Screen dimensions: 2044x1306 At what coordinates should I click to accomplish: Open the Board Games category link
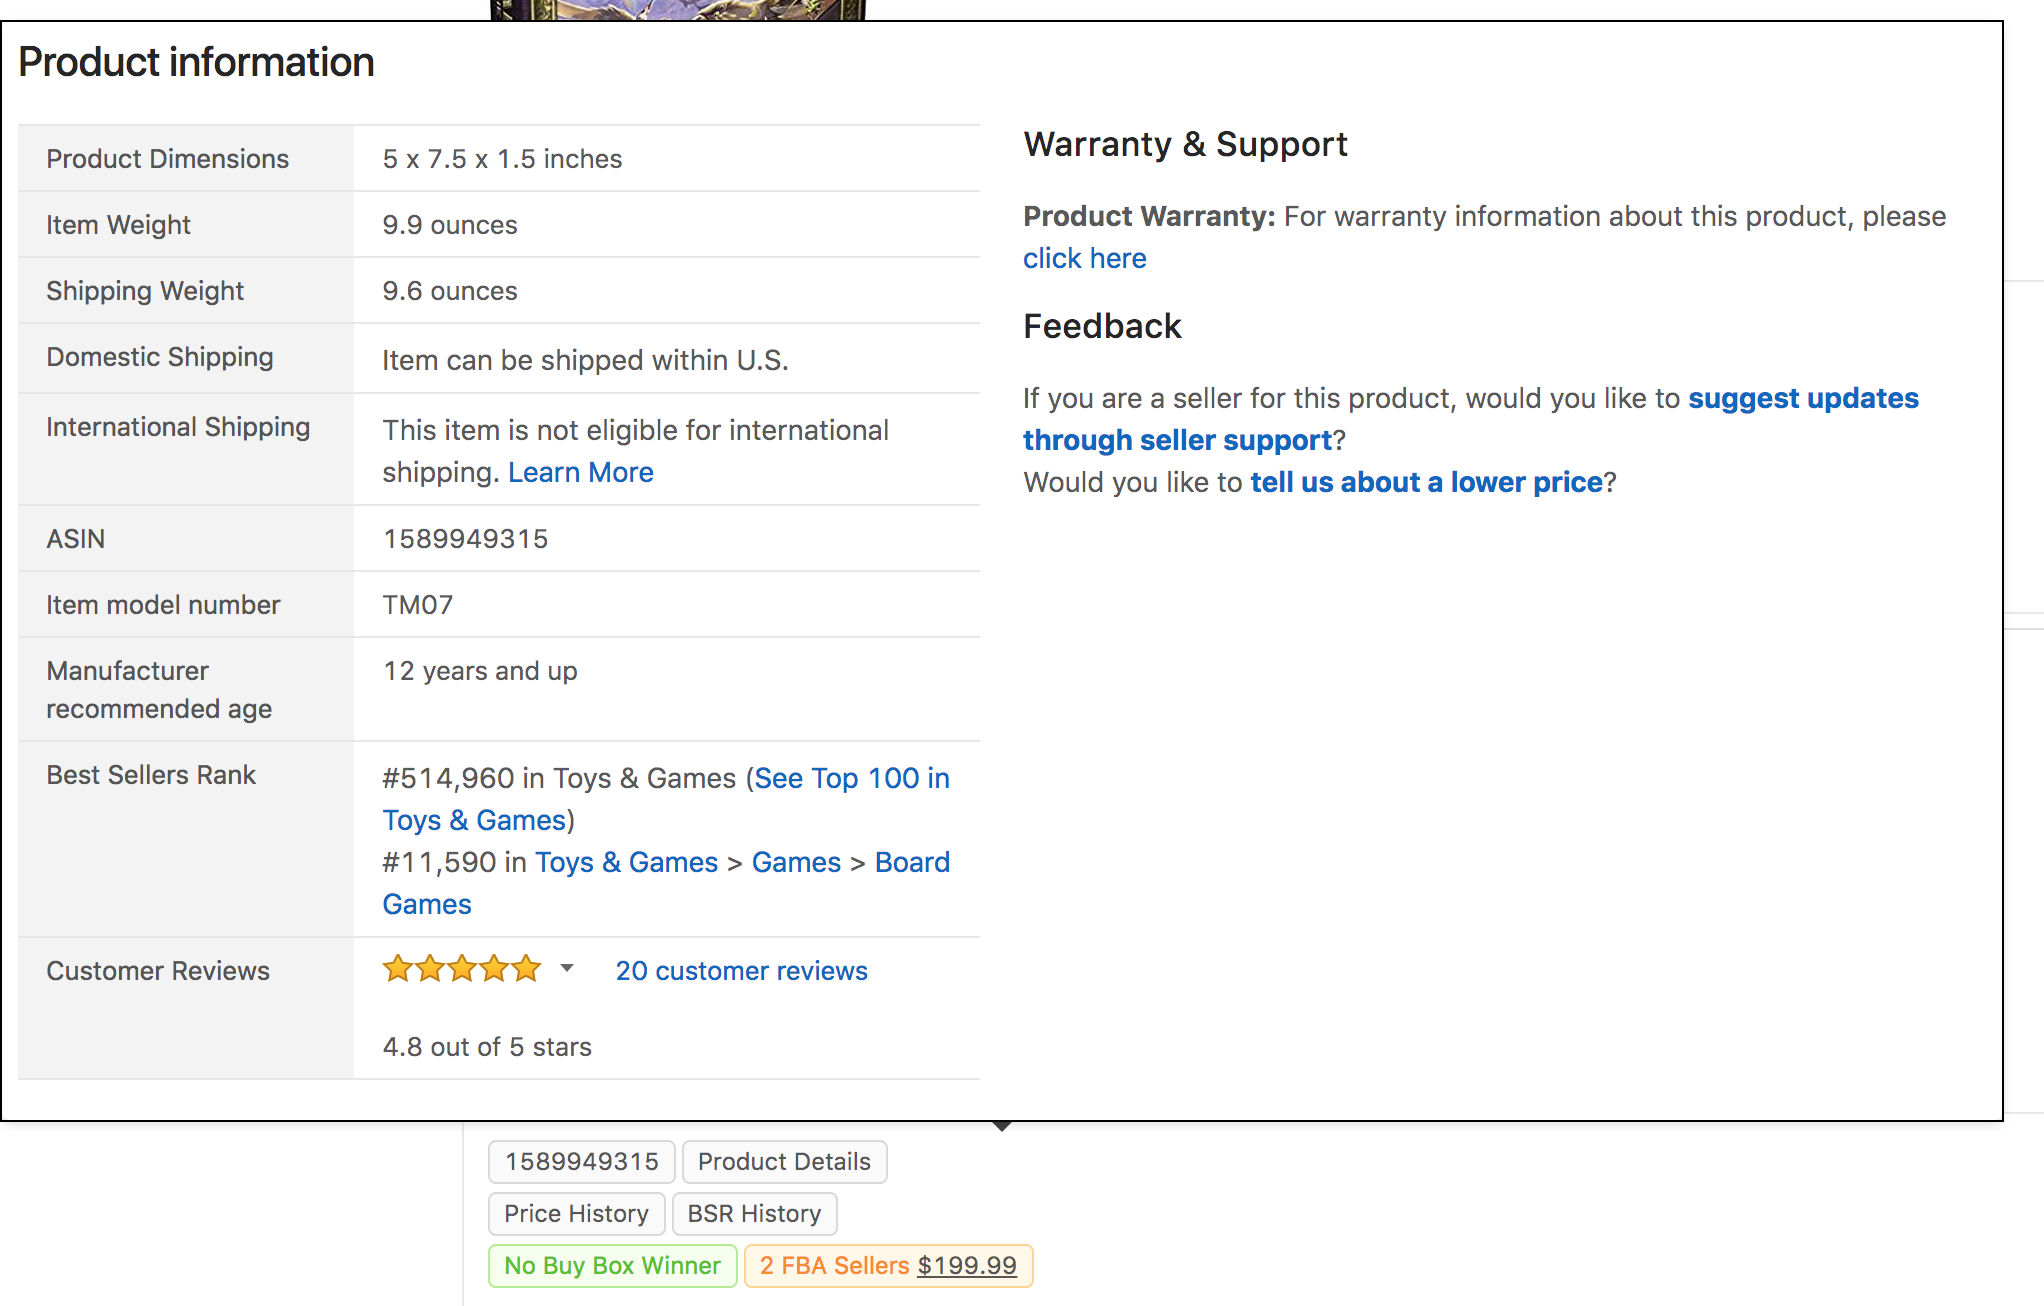tap(666, 883)
